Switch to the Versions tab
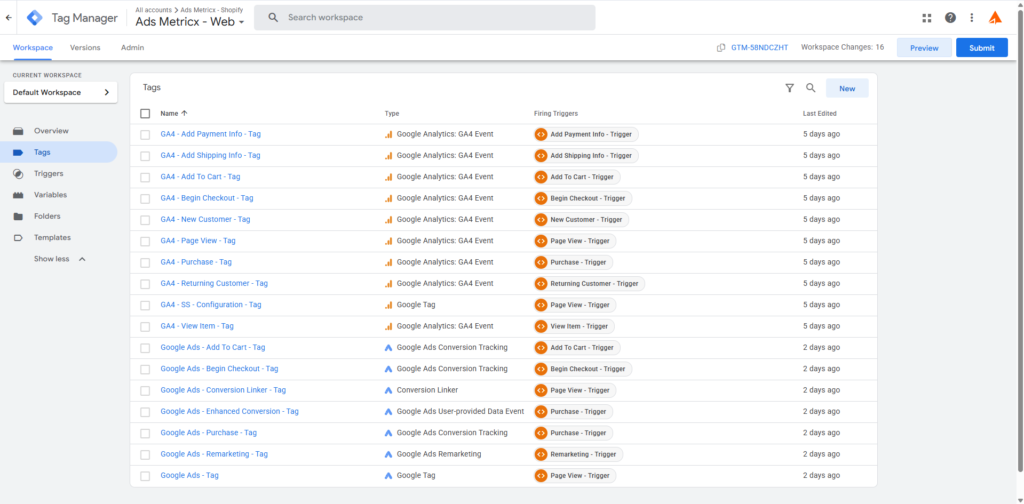The image size is (1024, 504). (x=85, y=48)
